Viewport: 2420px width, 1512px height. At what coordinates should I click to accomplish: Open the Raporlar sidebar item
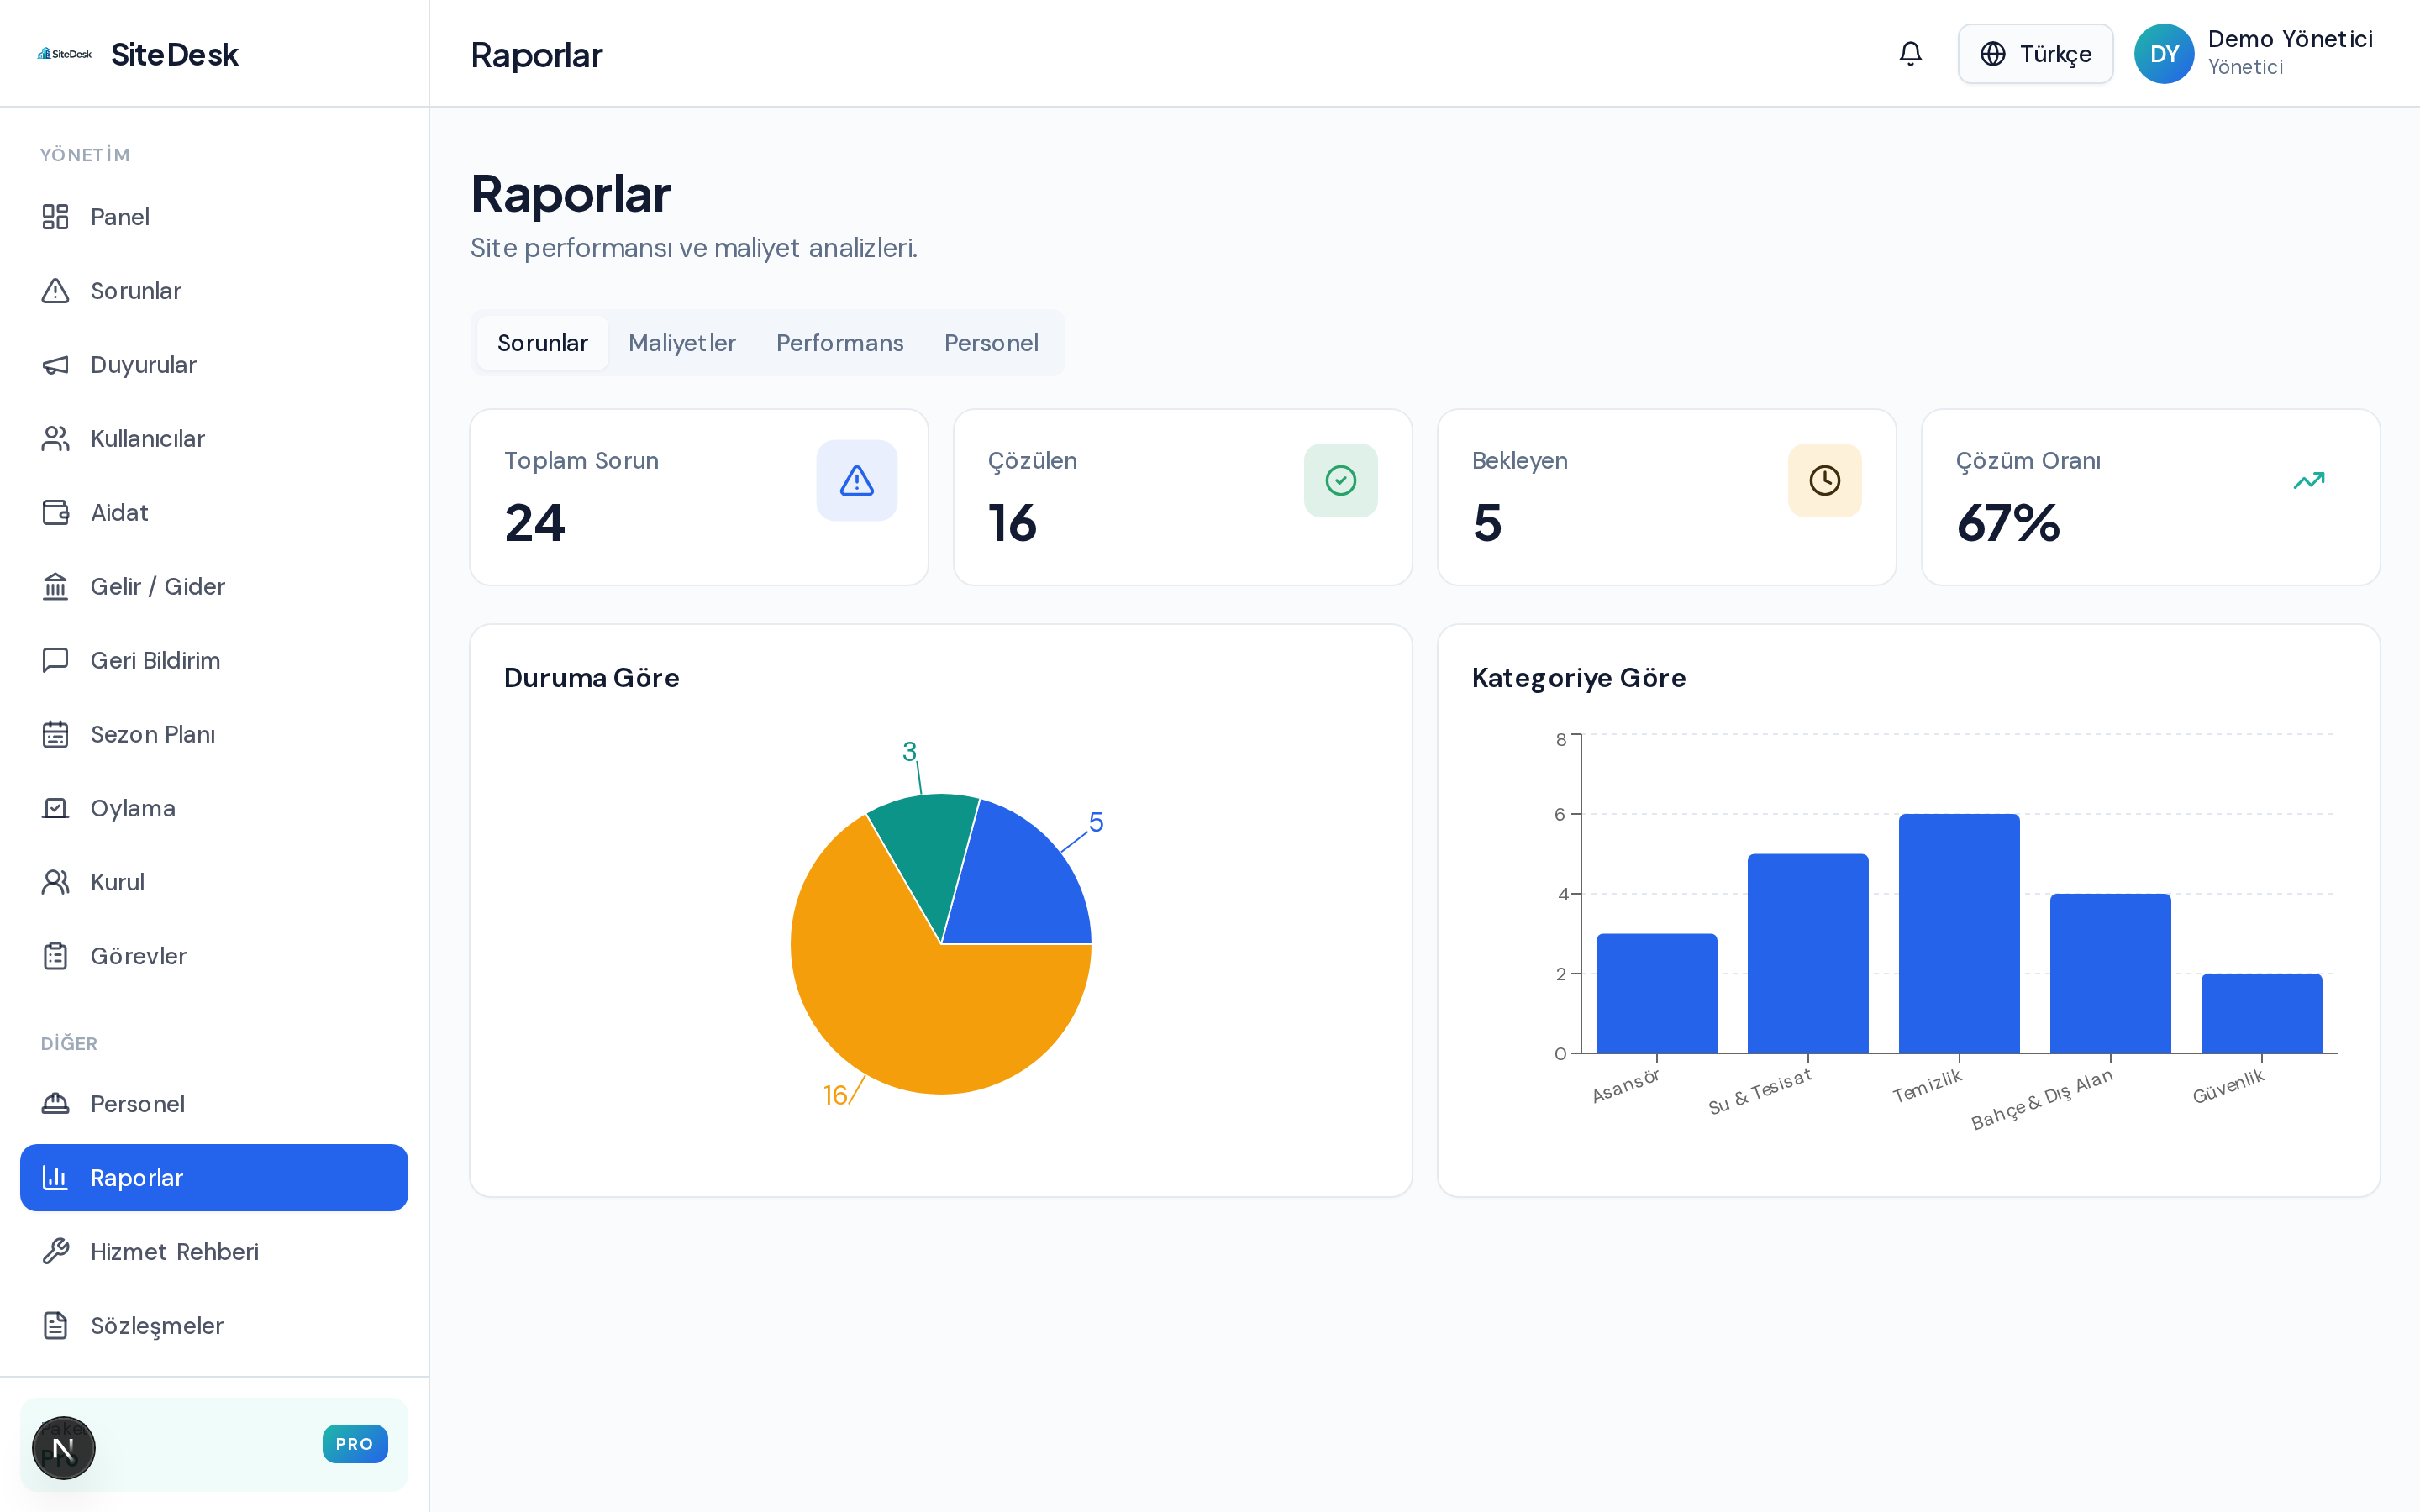[x=214, y=1178]
